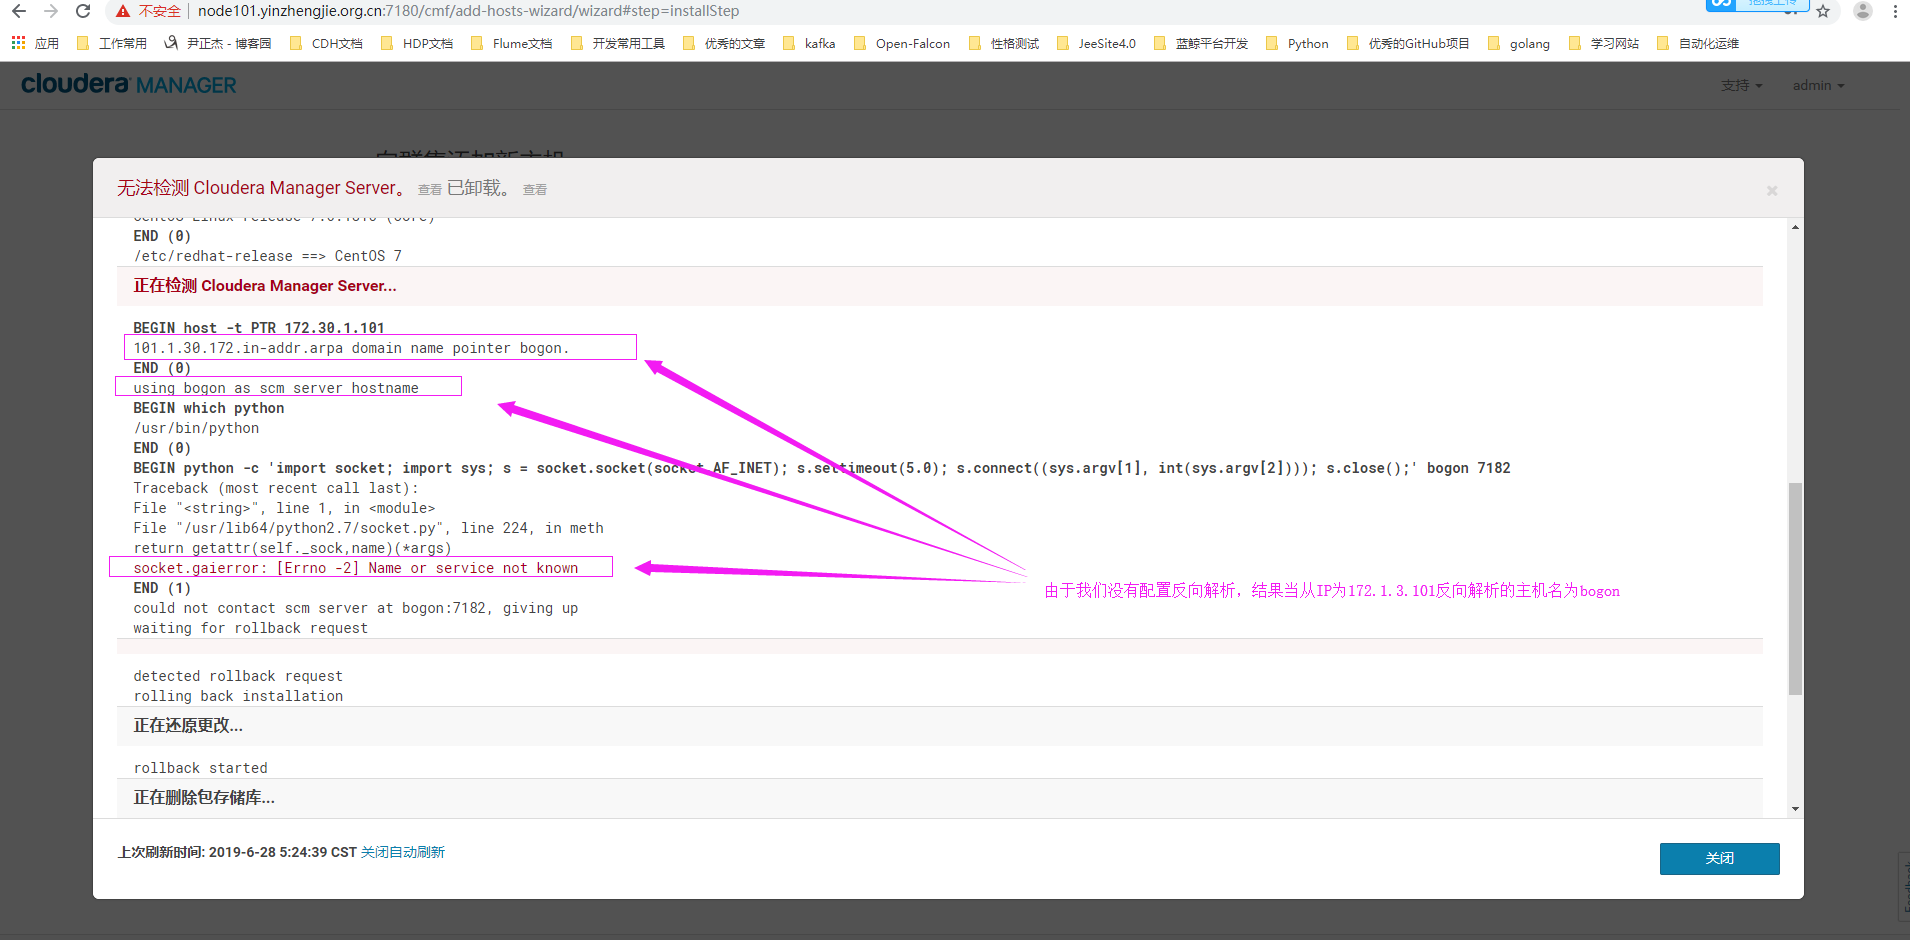
Task: Click the not-secure warning triangle icon
Action: tap(123, 11)
